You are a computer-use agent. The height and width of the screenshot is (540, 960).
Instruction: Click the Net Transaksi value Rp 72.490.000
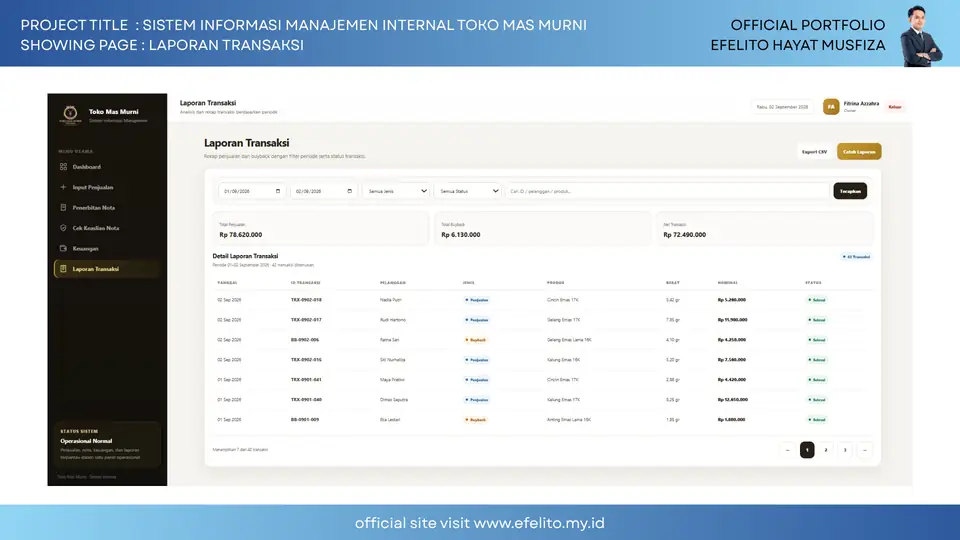tap(684, 234)
